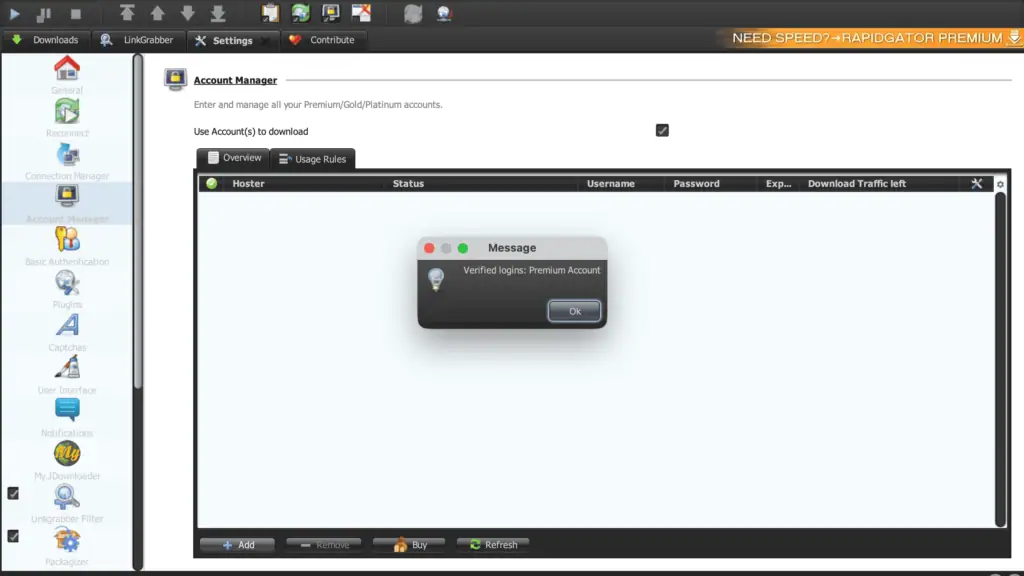
Task: Sort by Password column header
Action: (713, 184)
